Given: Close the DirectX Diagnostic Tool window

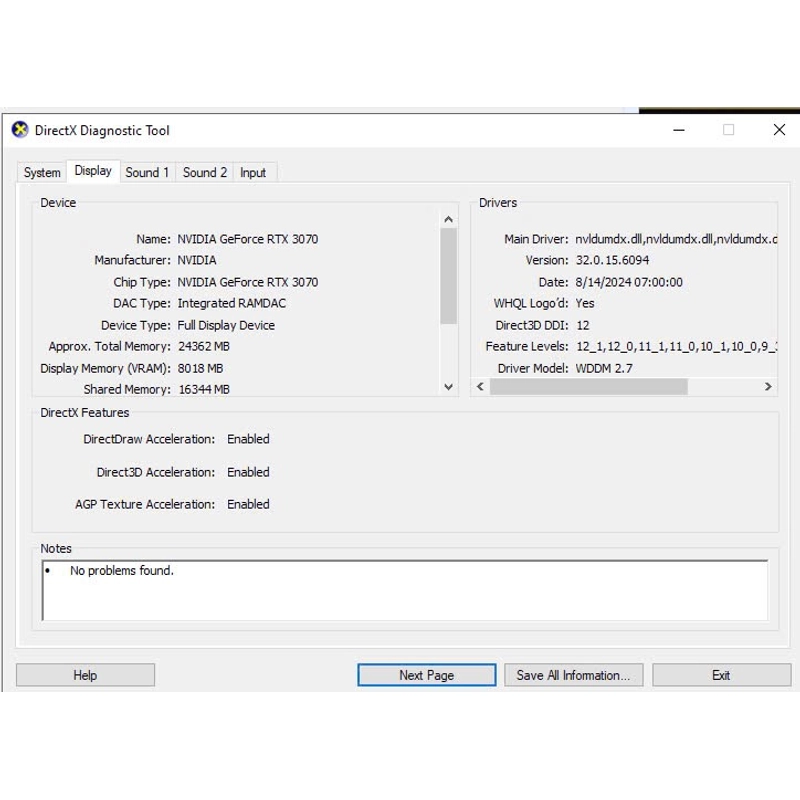Looking at the screenshot, I should coord(779,130).
